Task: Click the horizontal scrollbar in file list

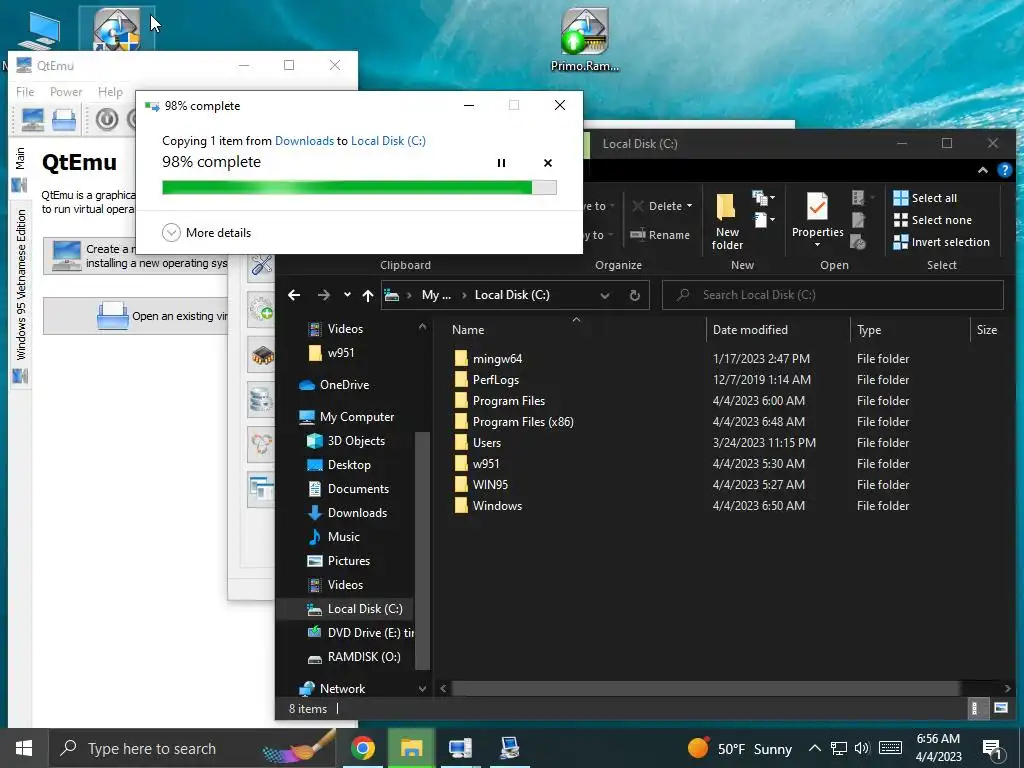Action: 705,688
